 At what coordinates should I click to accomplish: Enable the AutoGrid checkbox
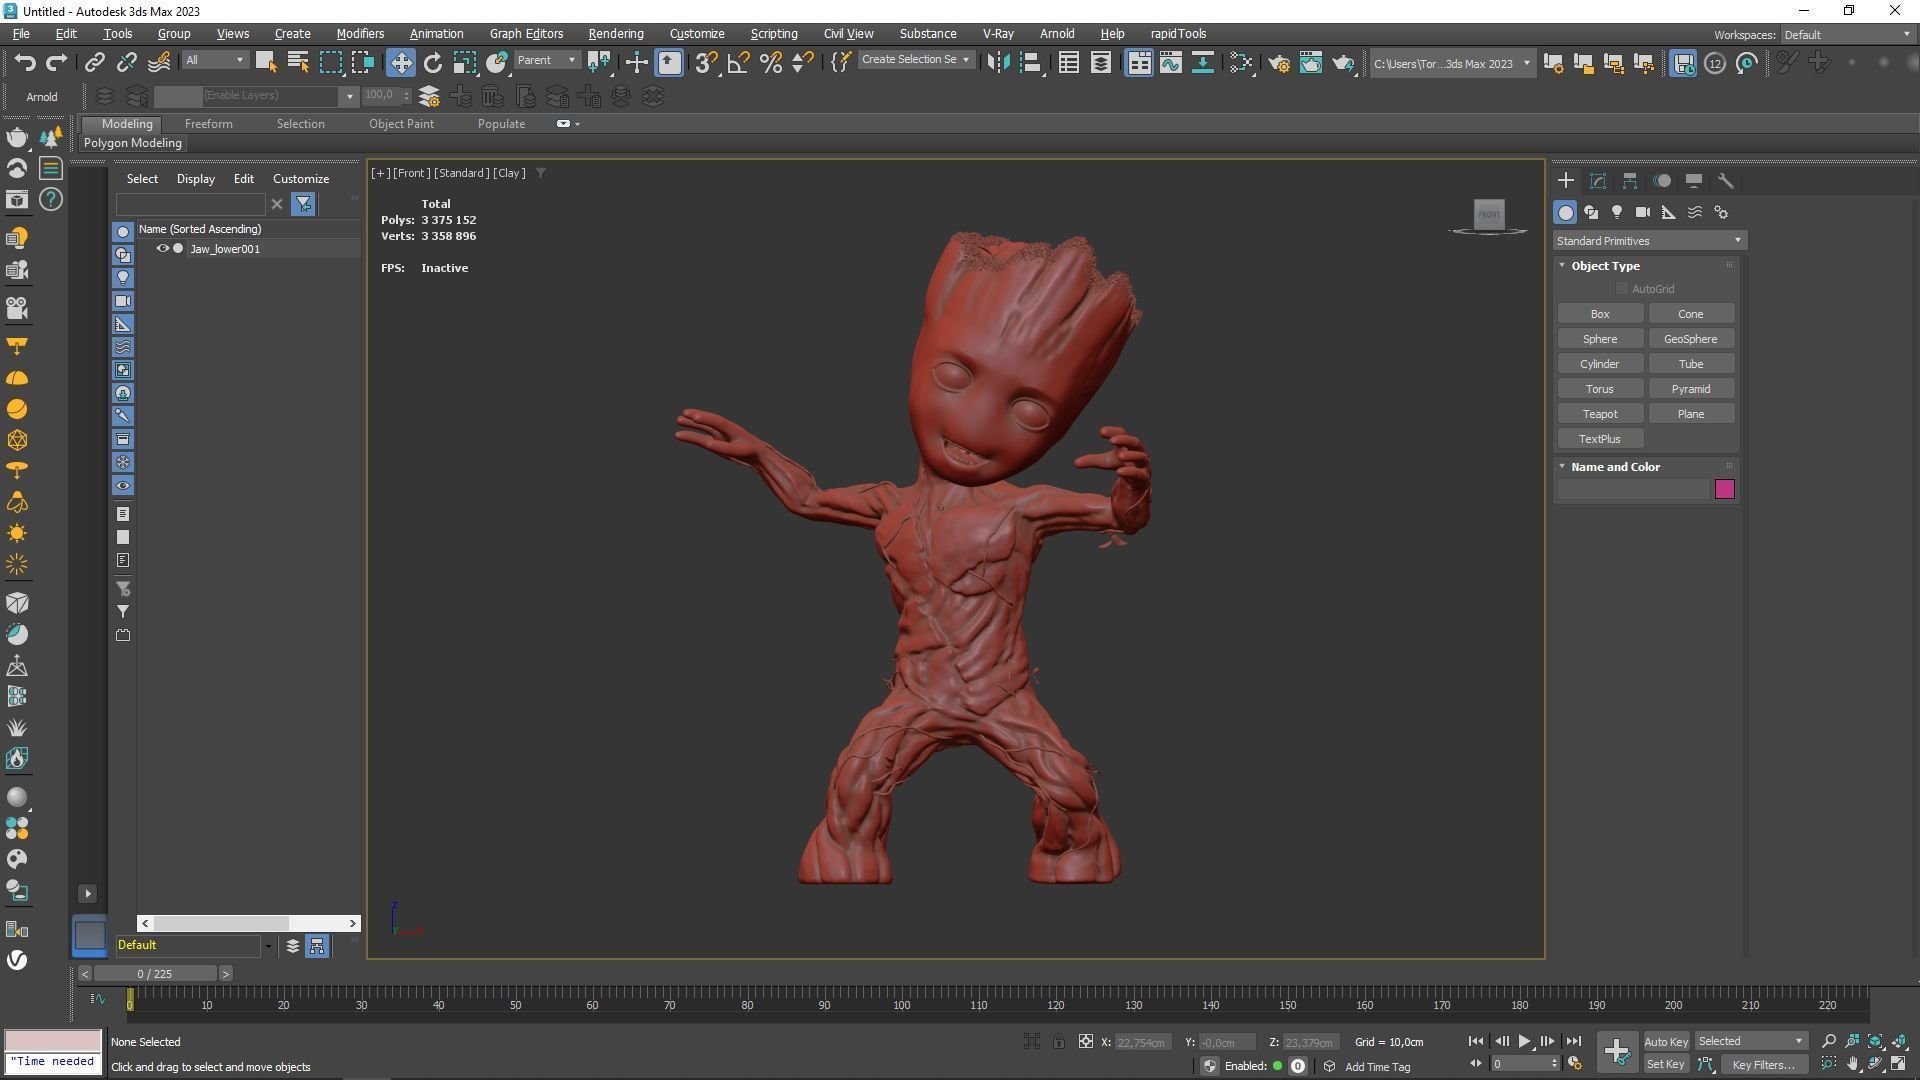click(x=1622, y=289)
